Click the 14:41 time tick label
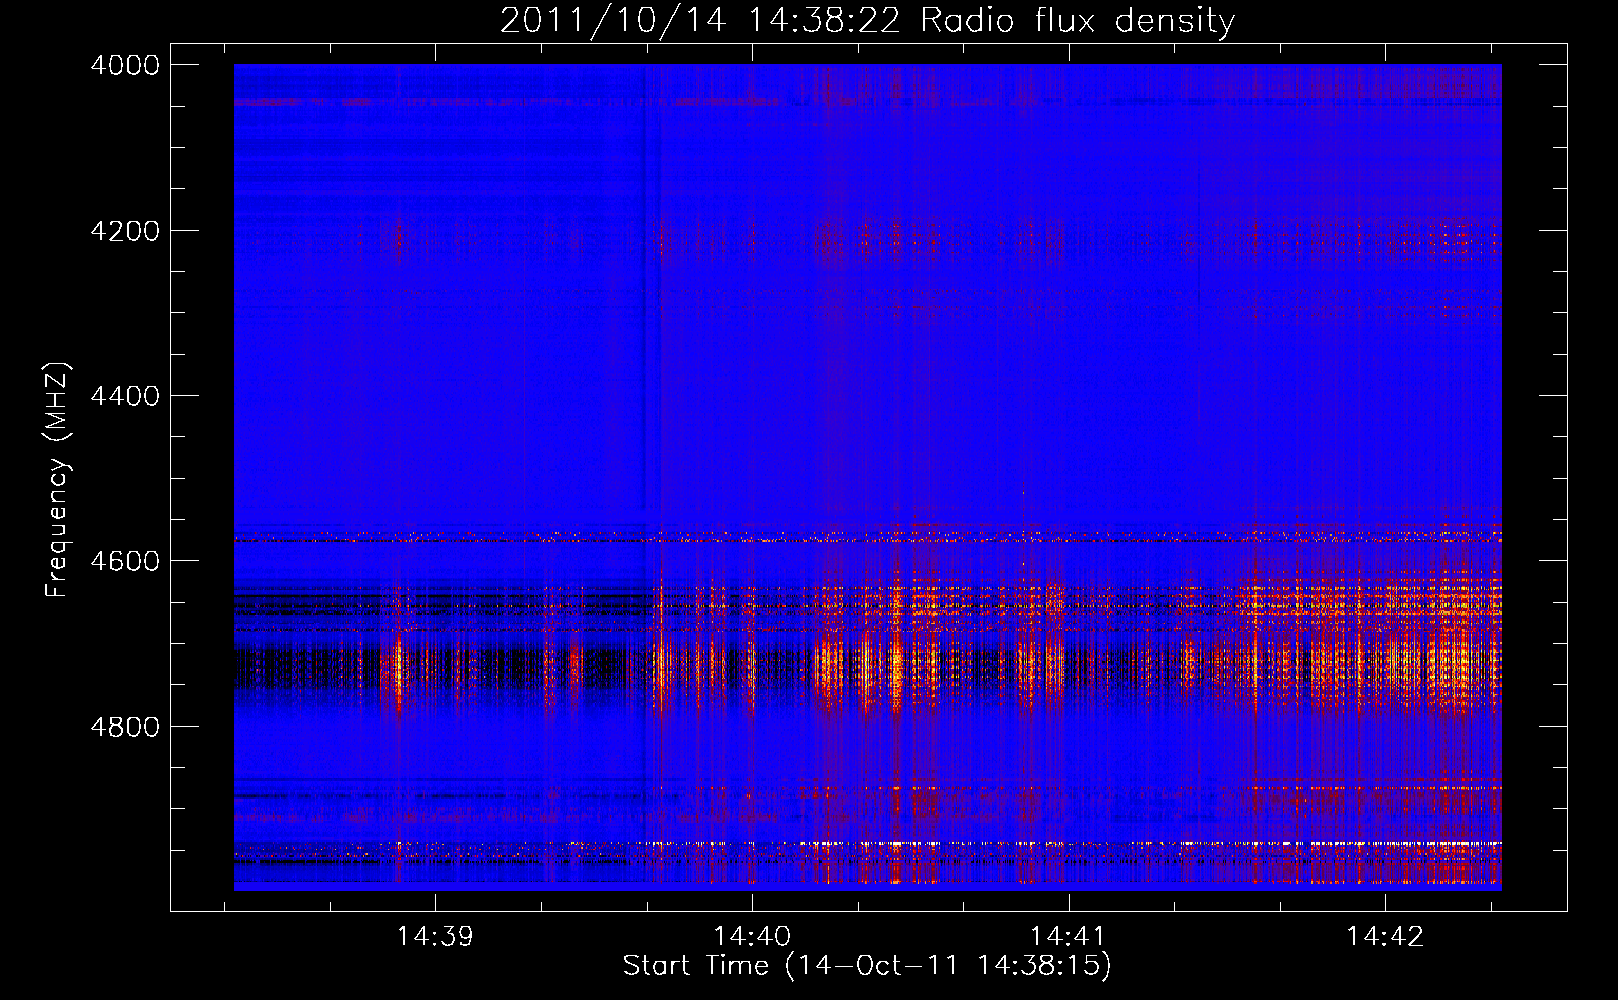The width and height of the screenshot is (1618, 1000). pos(1068,937)
